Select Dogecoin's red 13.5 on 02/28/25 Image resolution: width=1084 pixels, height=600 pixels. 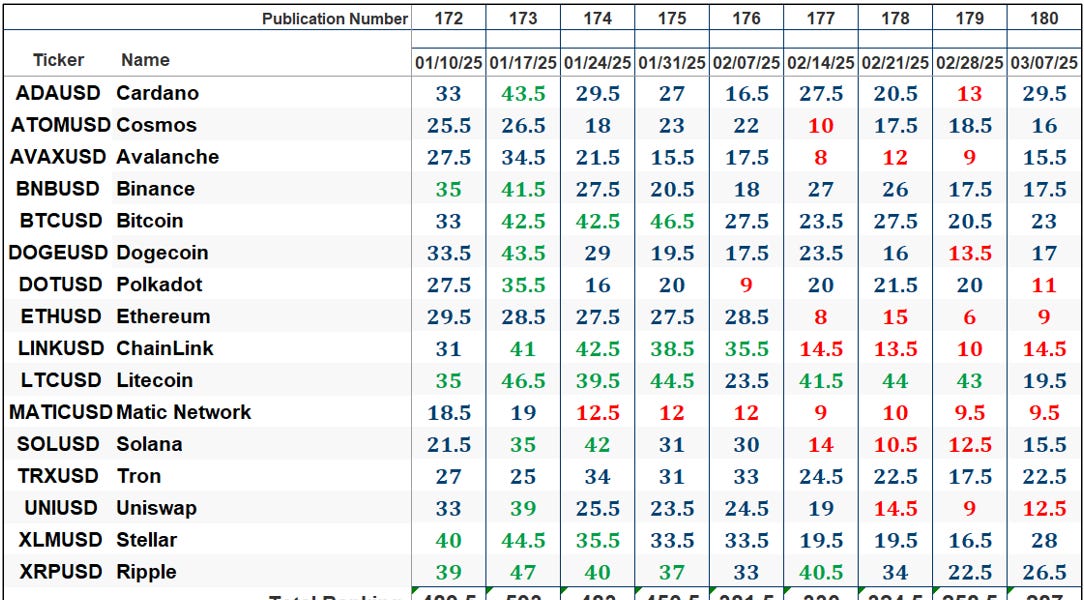[969, 252]
